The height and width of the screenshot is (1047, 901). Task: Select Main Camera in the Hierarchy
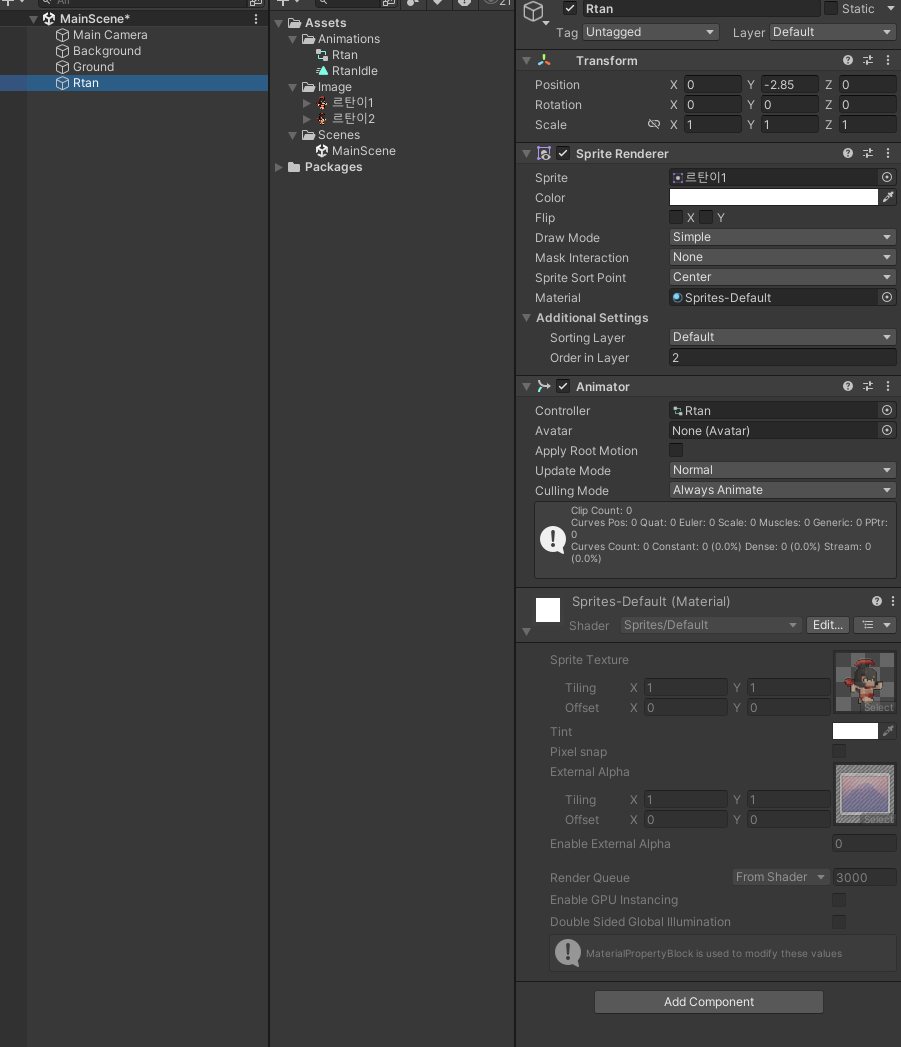click(x=110, y=35)
